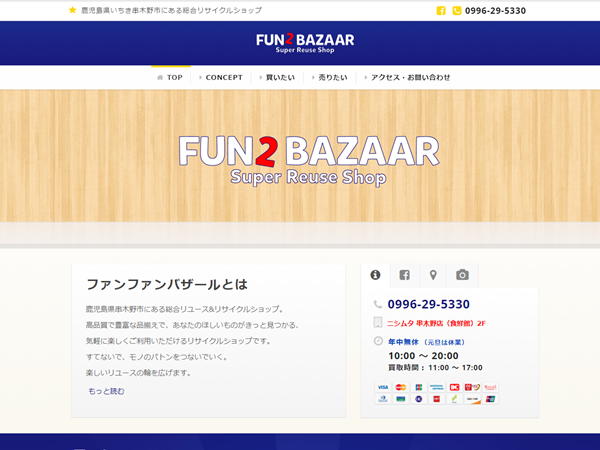Click the VISA card icon
This screenshot has width=600, height=450.
pyautogui.click(x=383, y=387)
